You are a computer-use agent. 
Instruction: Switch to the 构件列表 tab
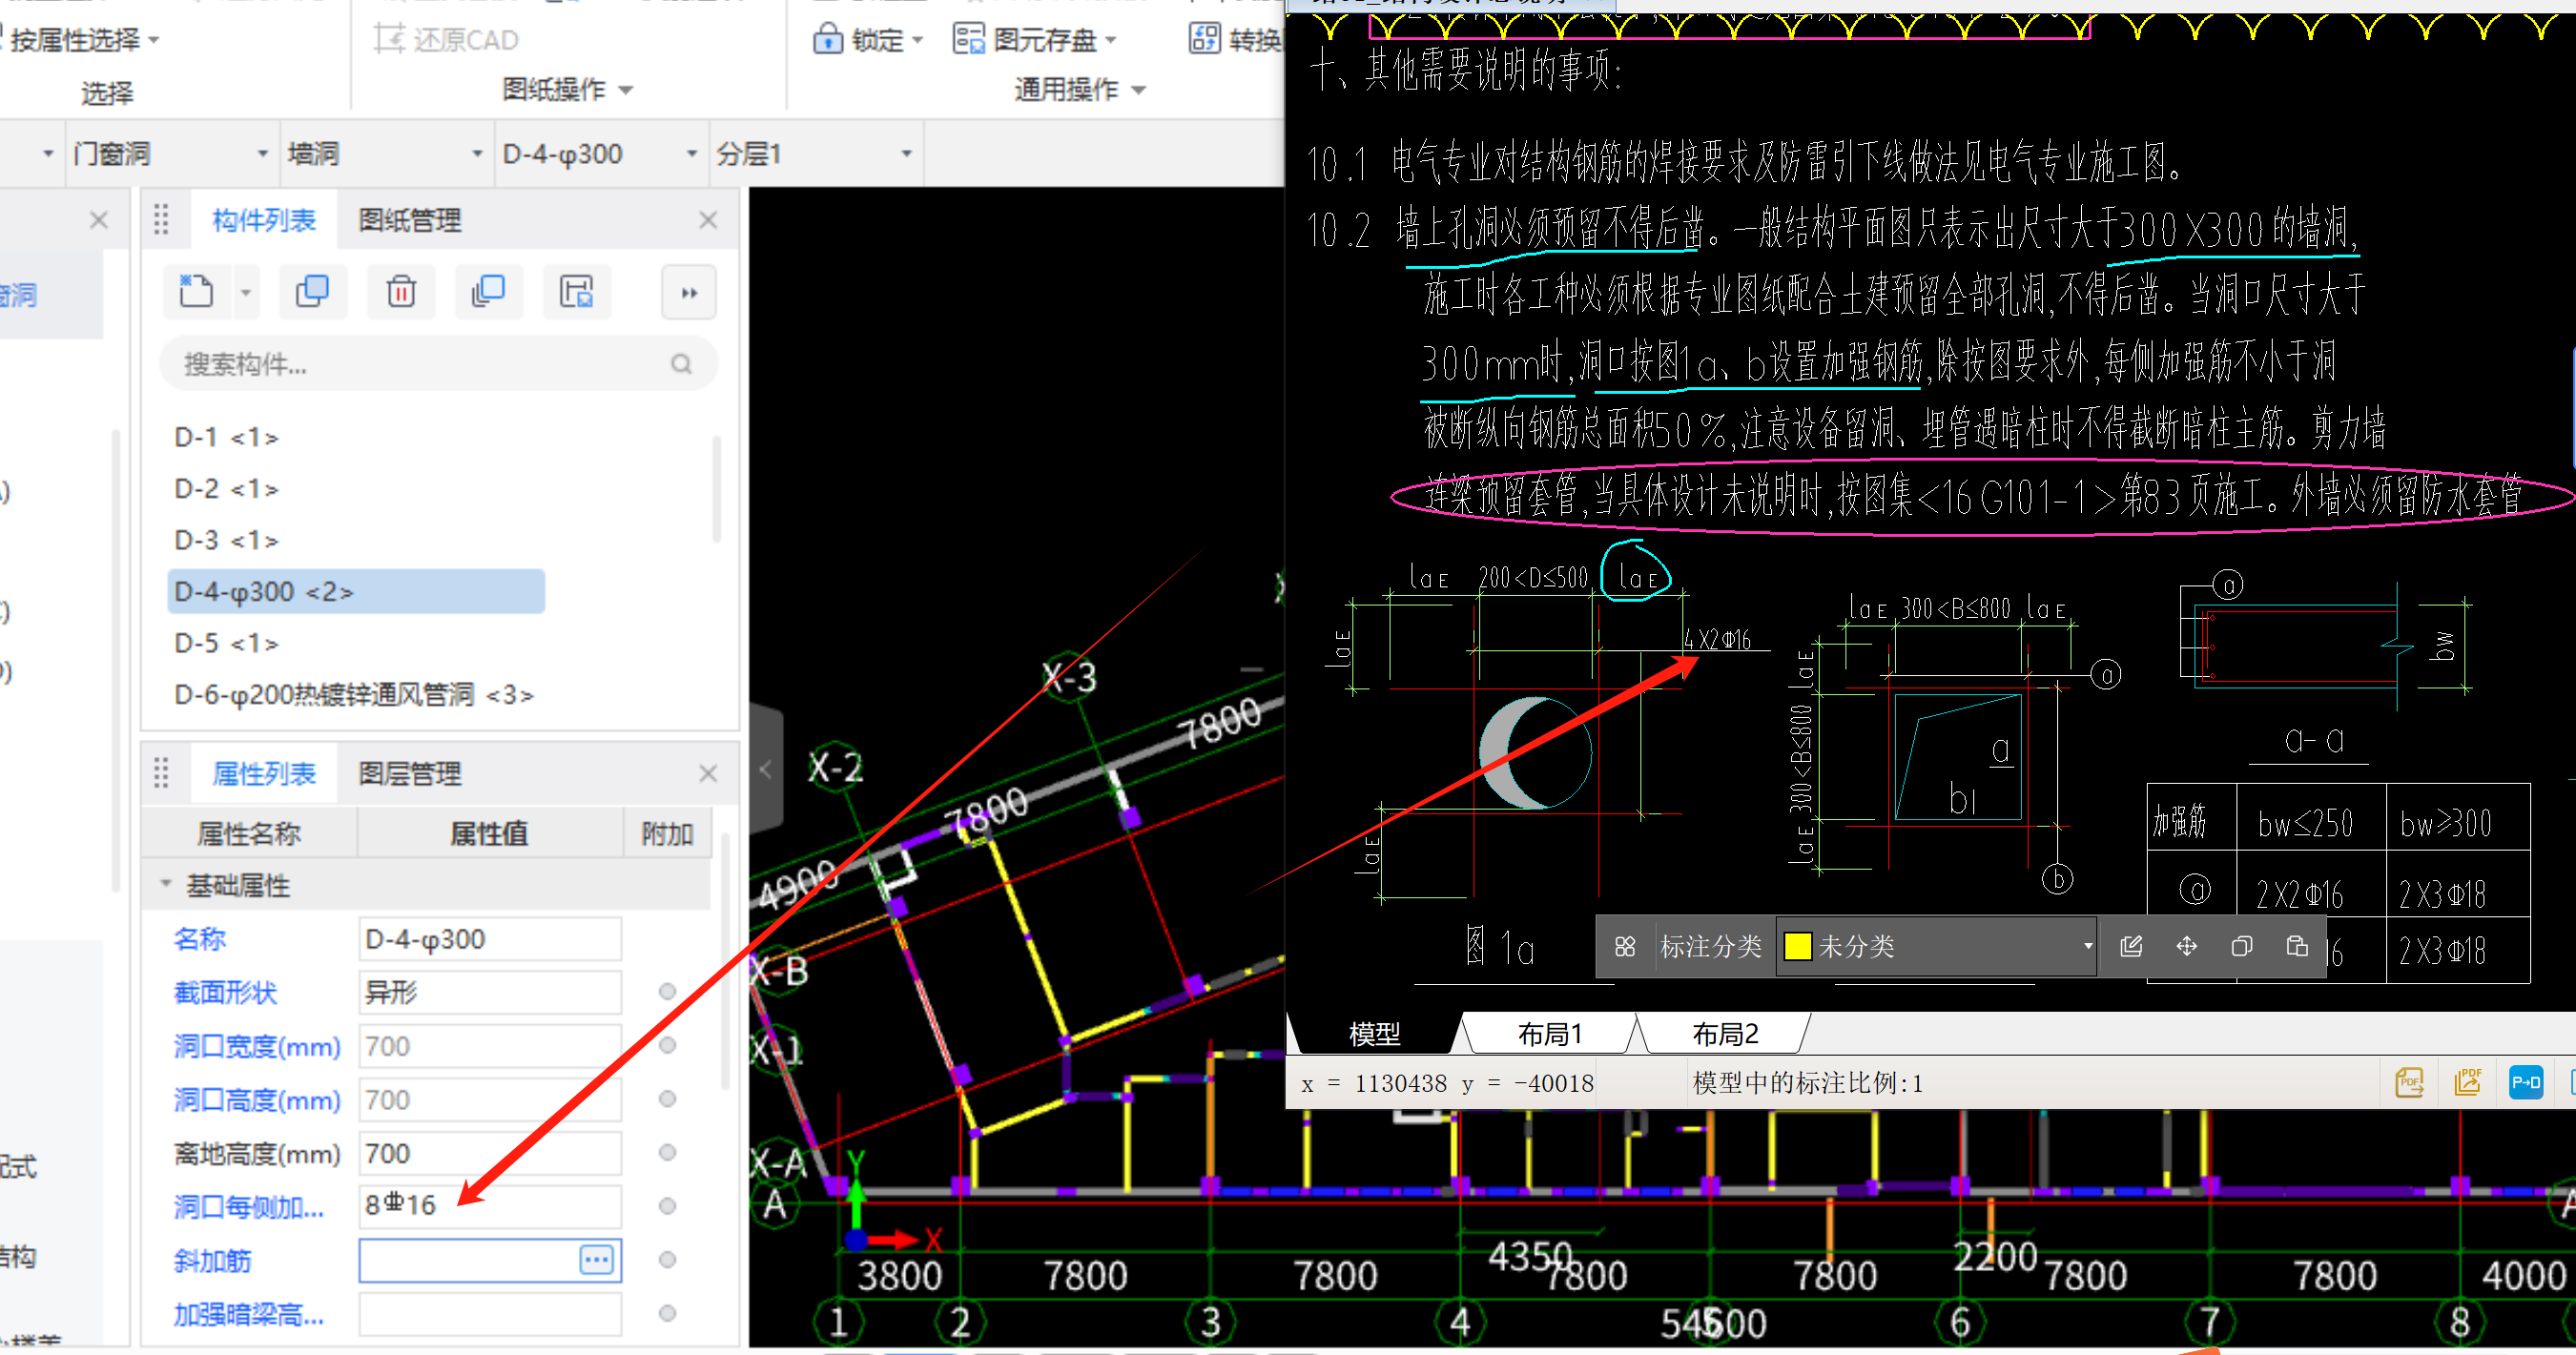pyautogui.click(x=264, y=220)
